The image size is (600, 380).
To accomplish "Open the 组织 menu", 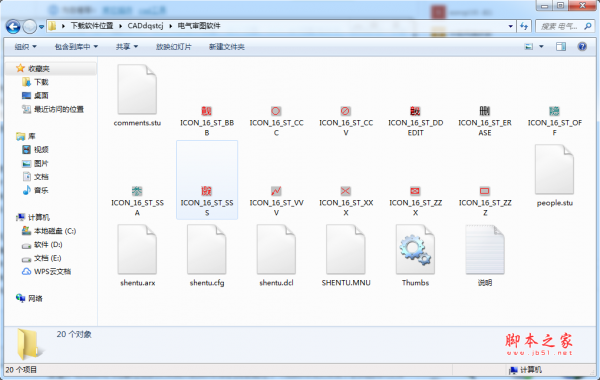I will 26,47.
